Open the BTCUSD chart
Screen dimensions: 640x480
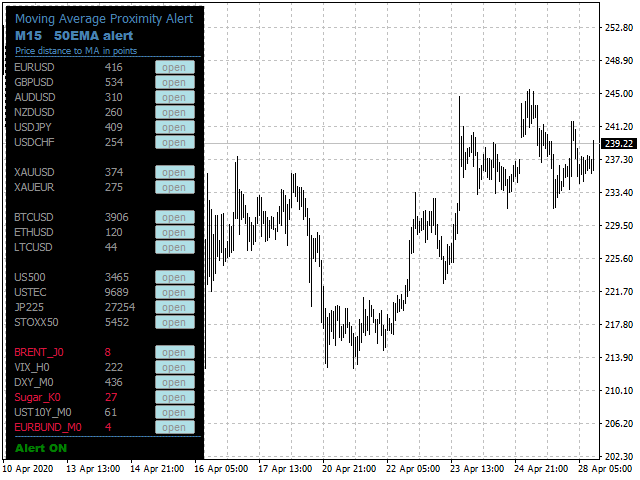pos(175,217)
